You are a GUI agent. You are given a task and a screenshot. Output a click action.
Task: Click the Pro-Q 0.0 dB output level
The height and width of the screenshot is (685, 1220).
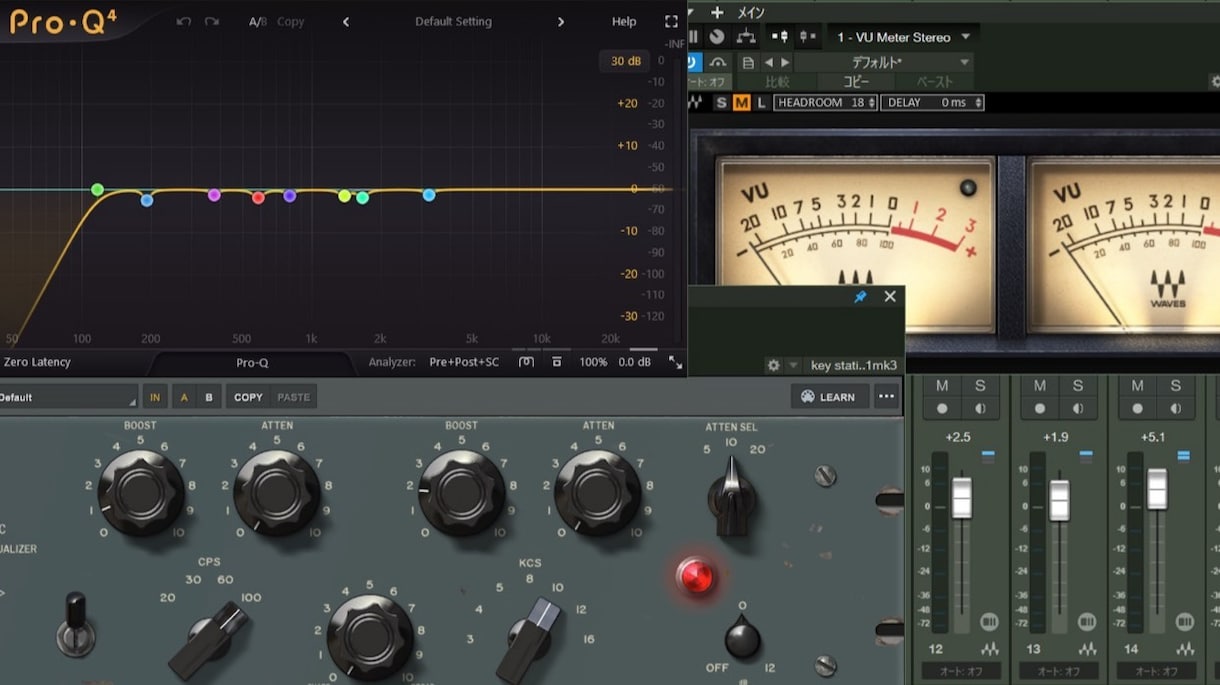click(x=634, y=362)
